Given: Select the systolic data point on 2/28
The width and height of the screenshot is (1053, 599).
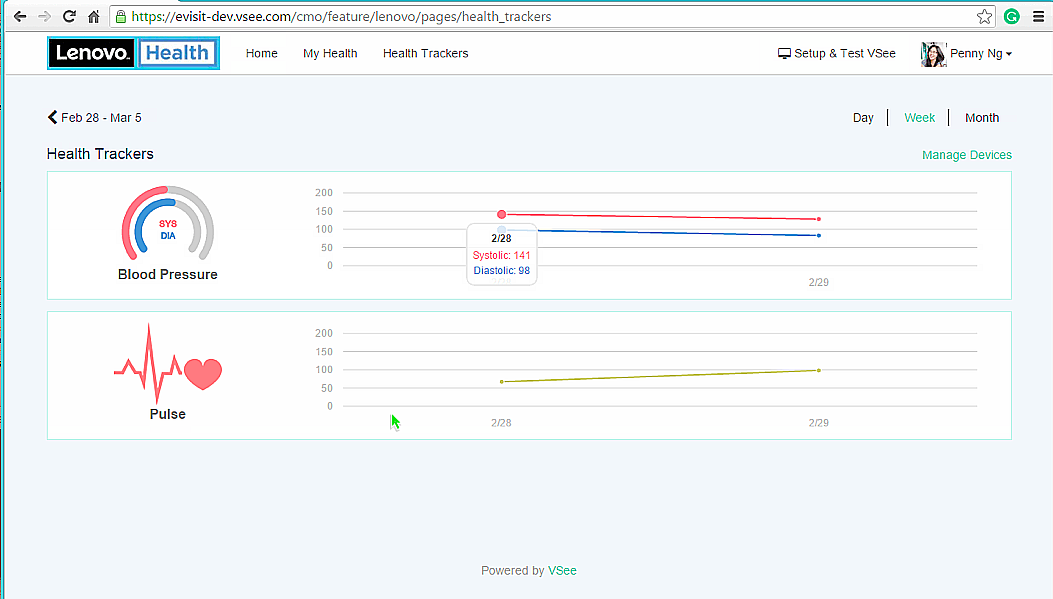Looking at the screenshot, I should point(502,214).
